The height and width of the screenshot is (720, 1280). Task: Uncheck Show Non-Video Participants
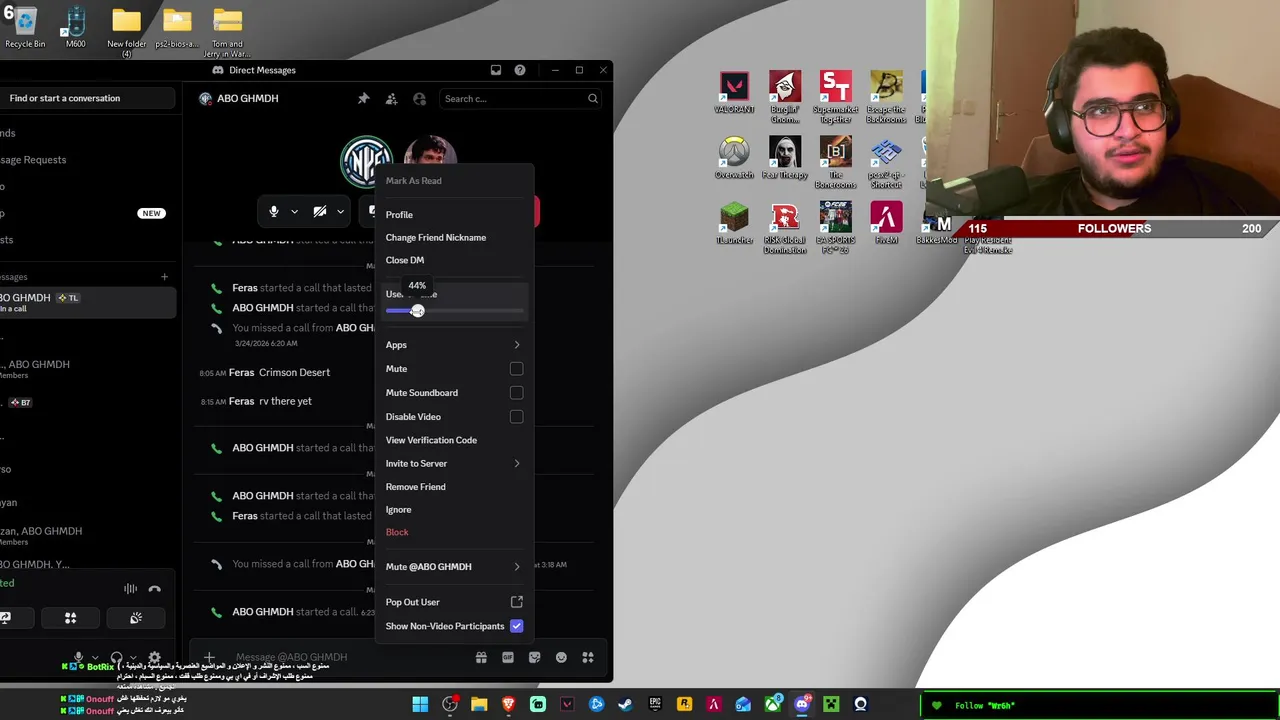coord(516,626)
